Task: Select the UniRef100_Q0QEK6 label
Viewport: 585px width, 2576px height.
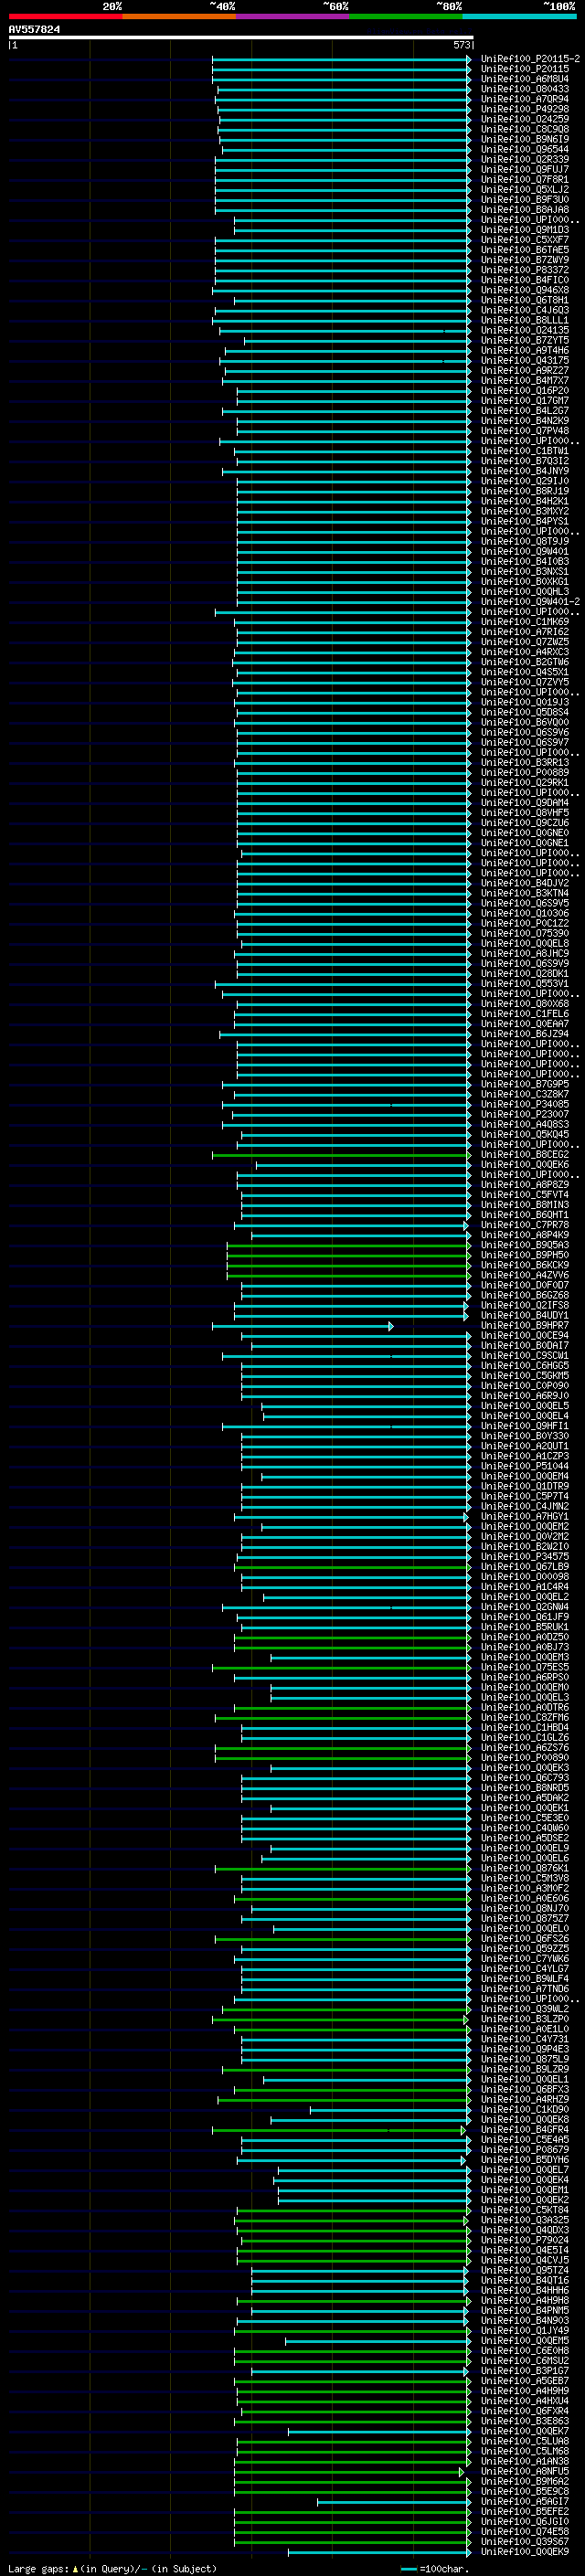Action: [x=525, y=1165]
